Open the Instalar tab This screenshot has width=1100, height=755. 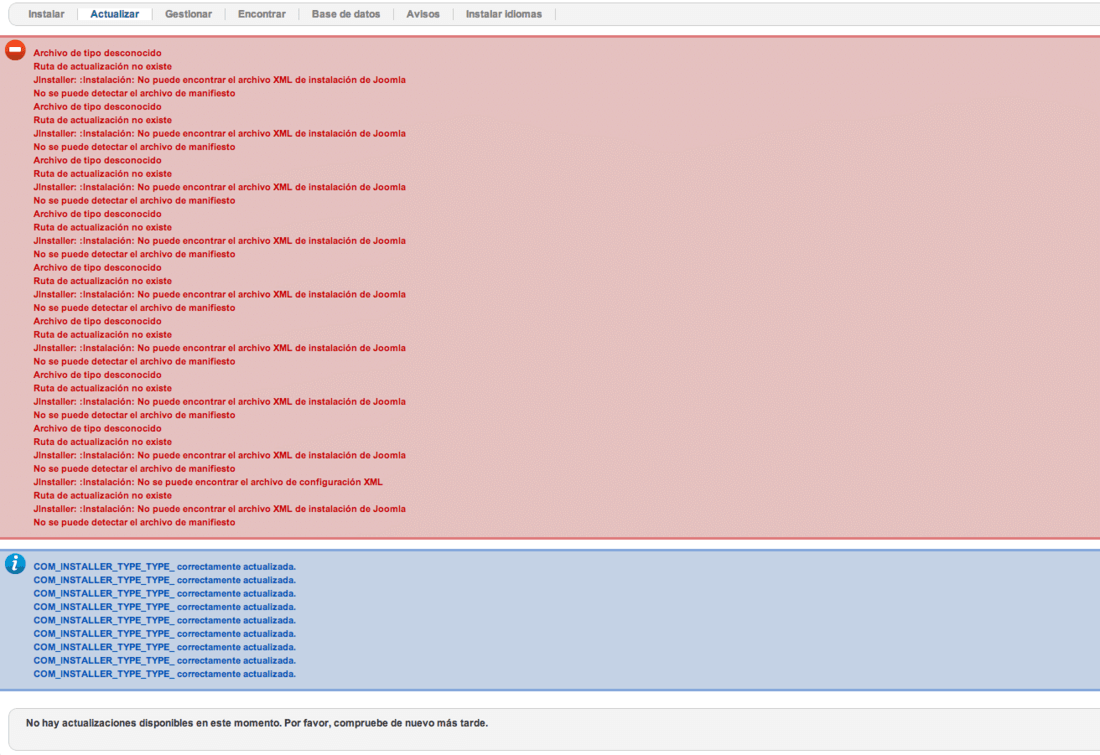(x=46, y=14)
